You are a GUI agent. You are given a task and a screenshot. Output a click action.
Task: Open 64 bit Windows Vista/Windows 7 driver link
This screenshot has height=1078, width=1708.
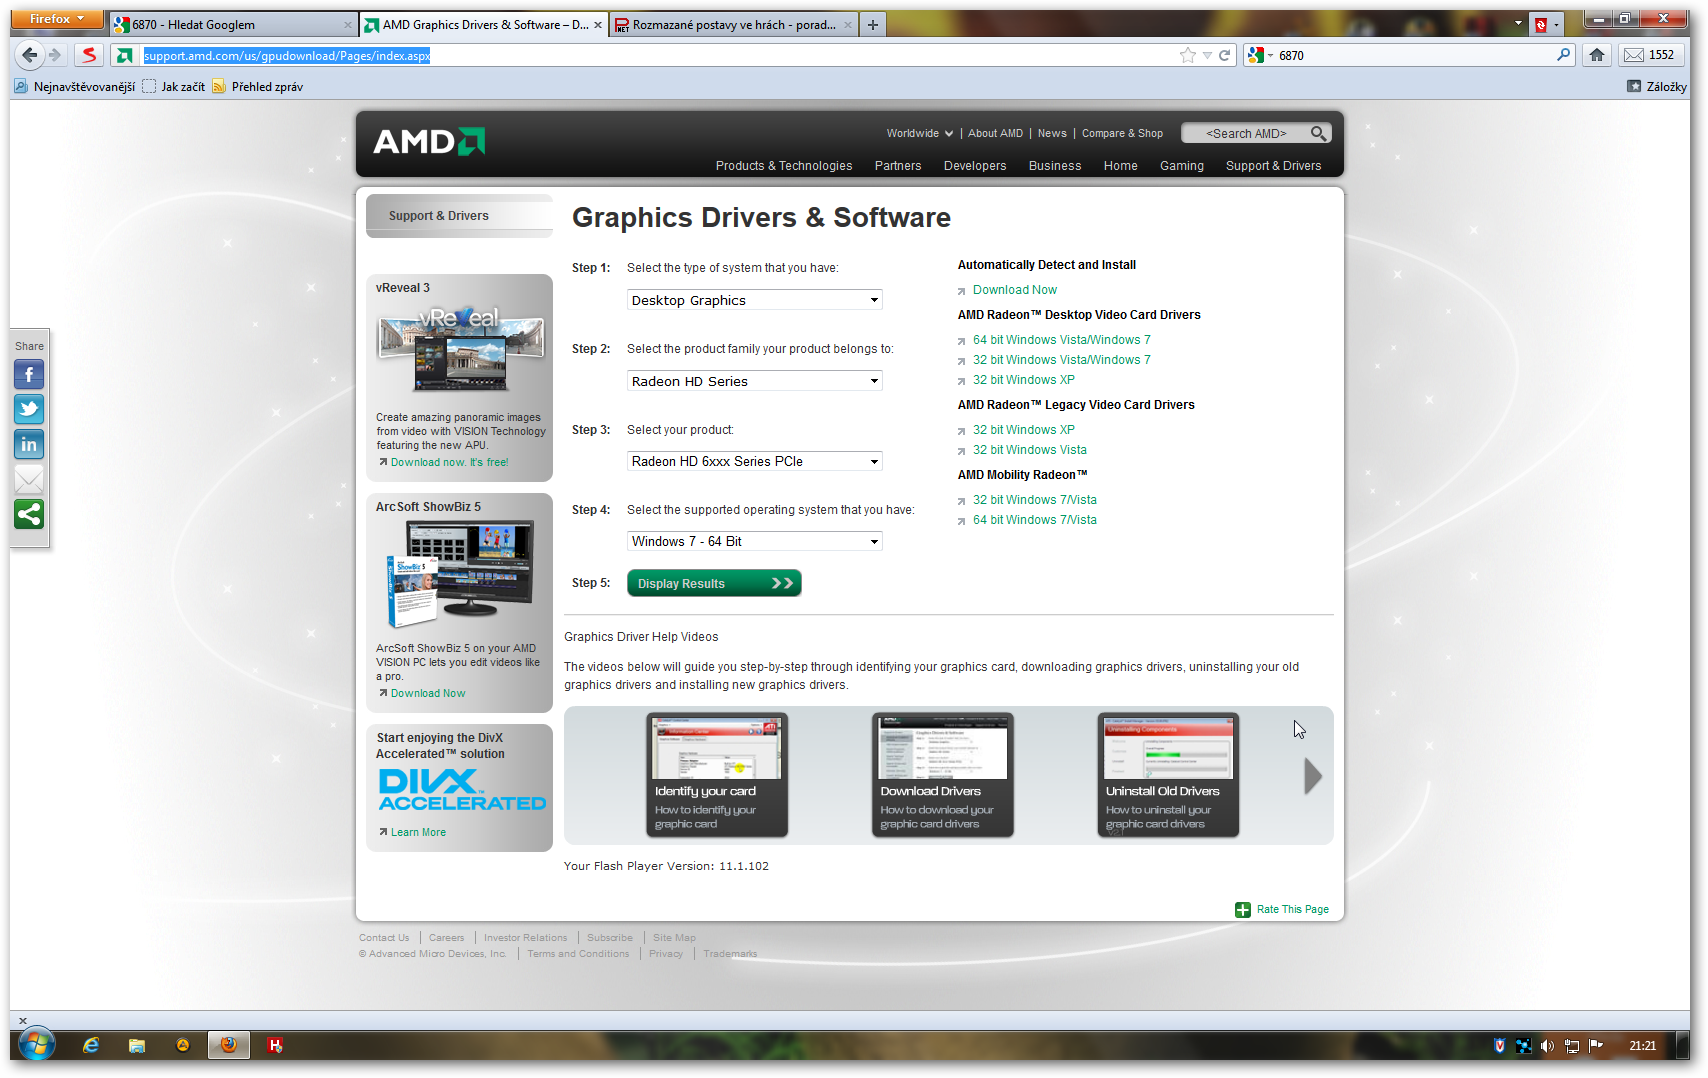pyautogui.click(x=1061, y=340)
